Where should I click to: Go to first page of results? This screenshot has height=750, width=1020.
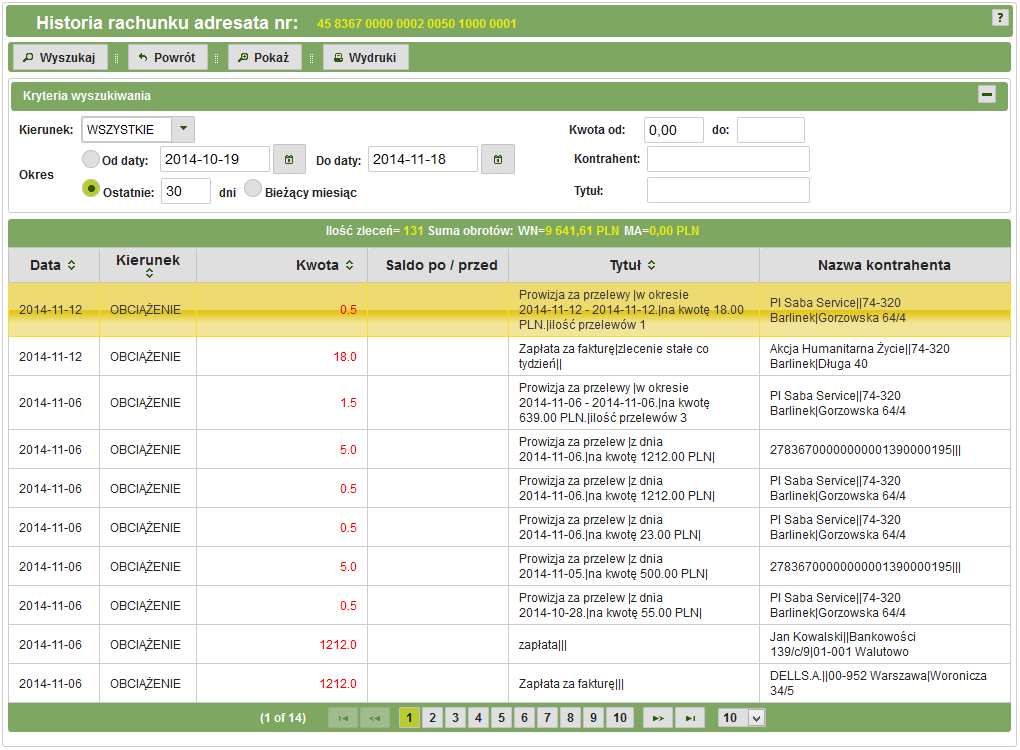click(343, 718)
